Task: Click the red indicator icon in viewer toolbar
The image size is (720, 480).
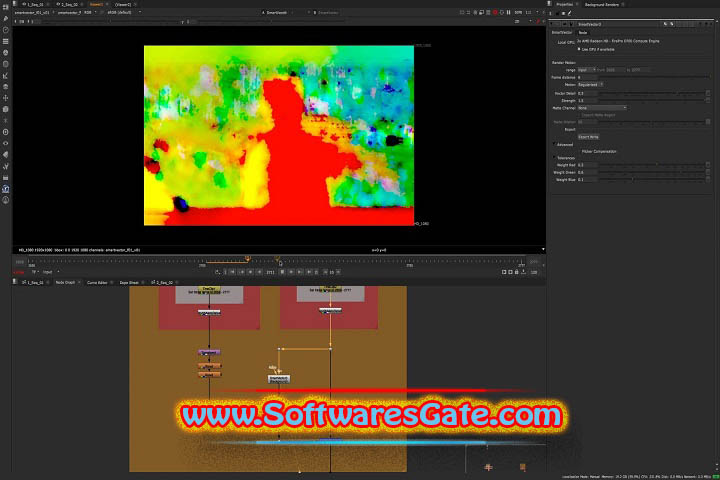Action: 495,12
